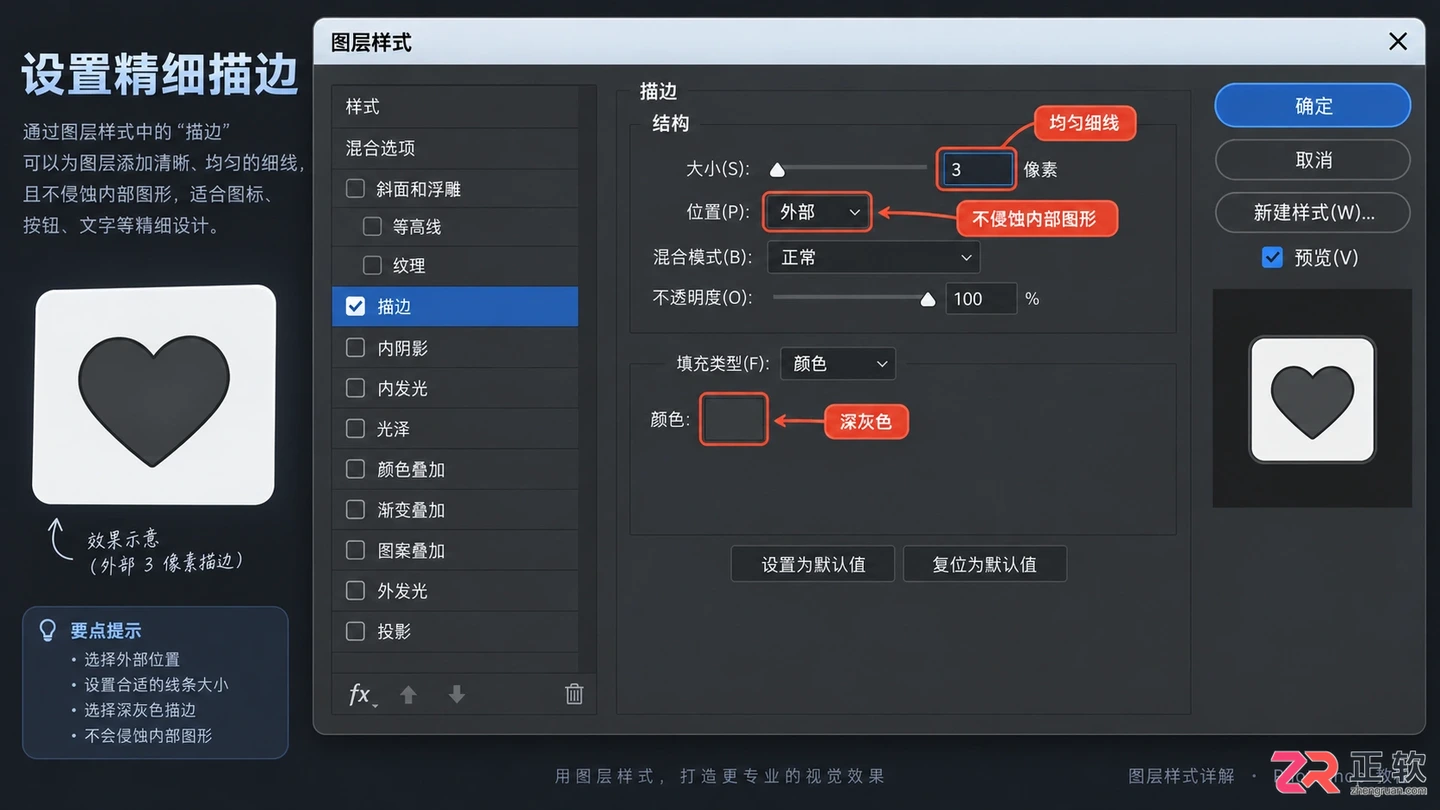The image size is (1440, 810).
Task: Select the 内阴影 row label
Action: point(402,348)
